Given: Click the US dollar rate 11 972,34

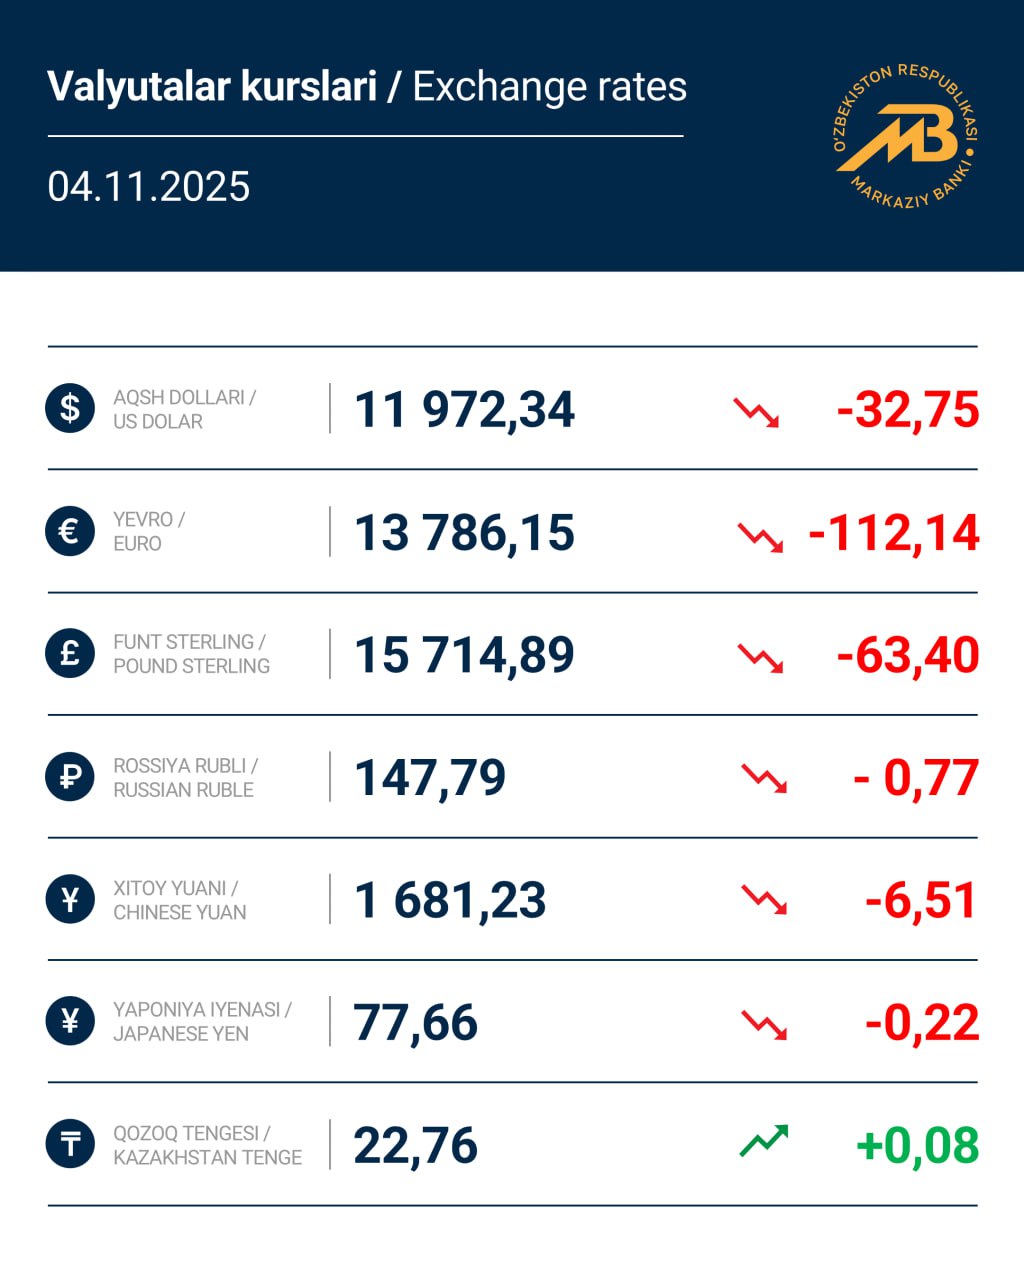Looking at the screenshot, I should pyautogui.click(x=465, y=410).
